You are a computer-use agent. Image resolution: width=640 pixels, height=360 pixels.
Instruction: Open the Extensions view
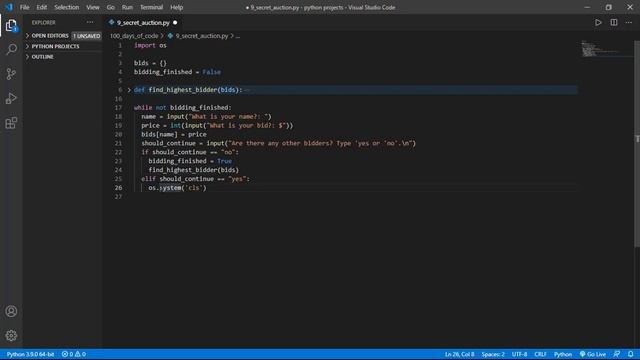coord(11,123)
